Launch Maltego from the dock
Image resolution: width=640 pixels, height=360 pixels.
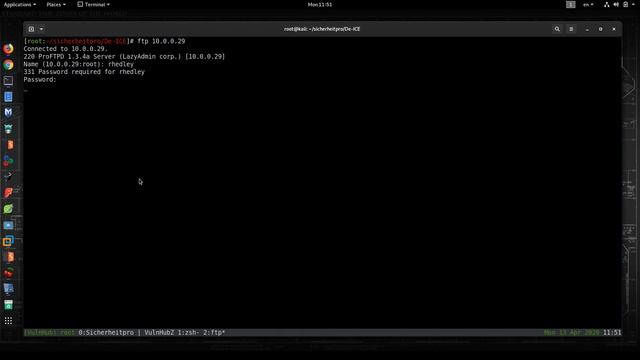pos(8,112)
